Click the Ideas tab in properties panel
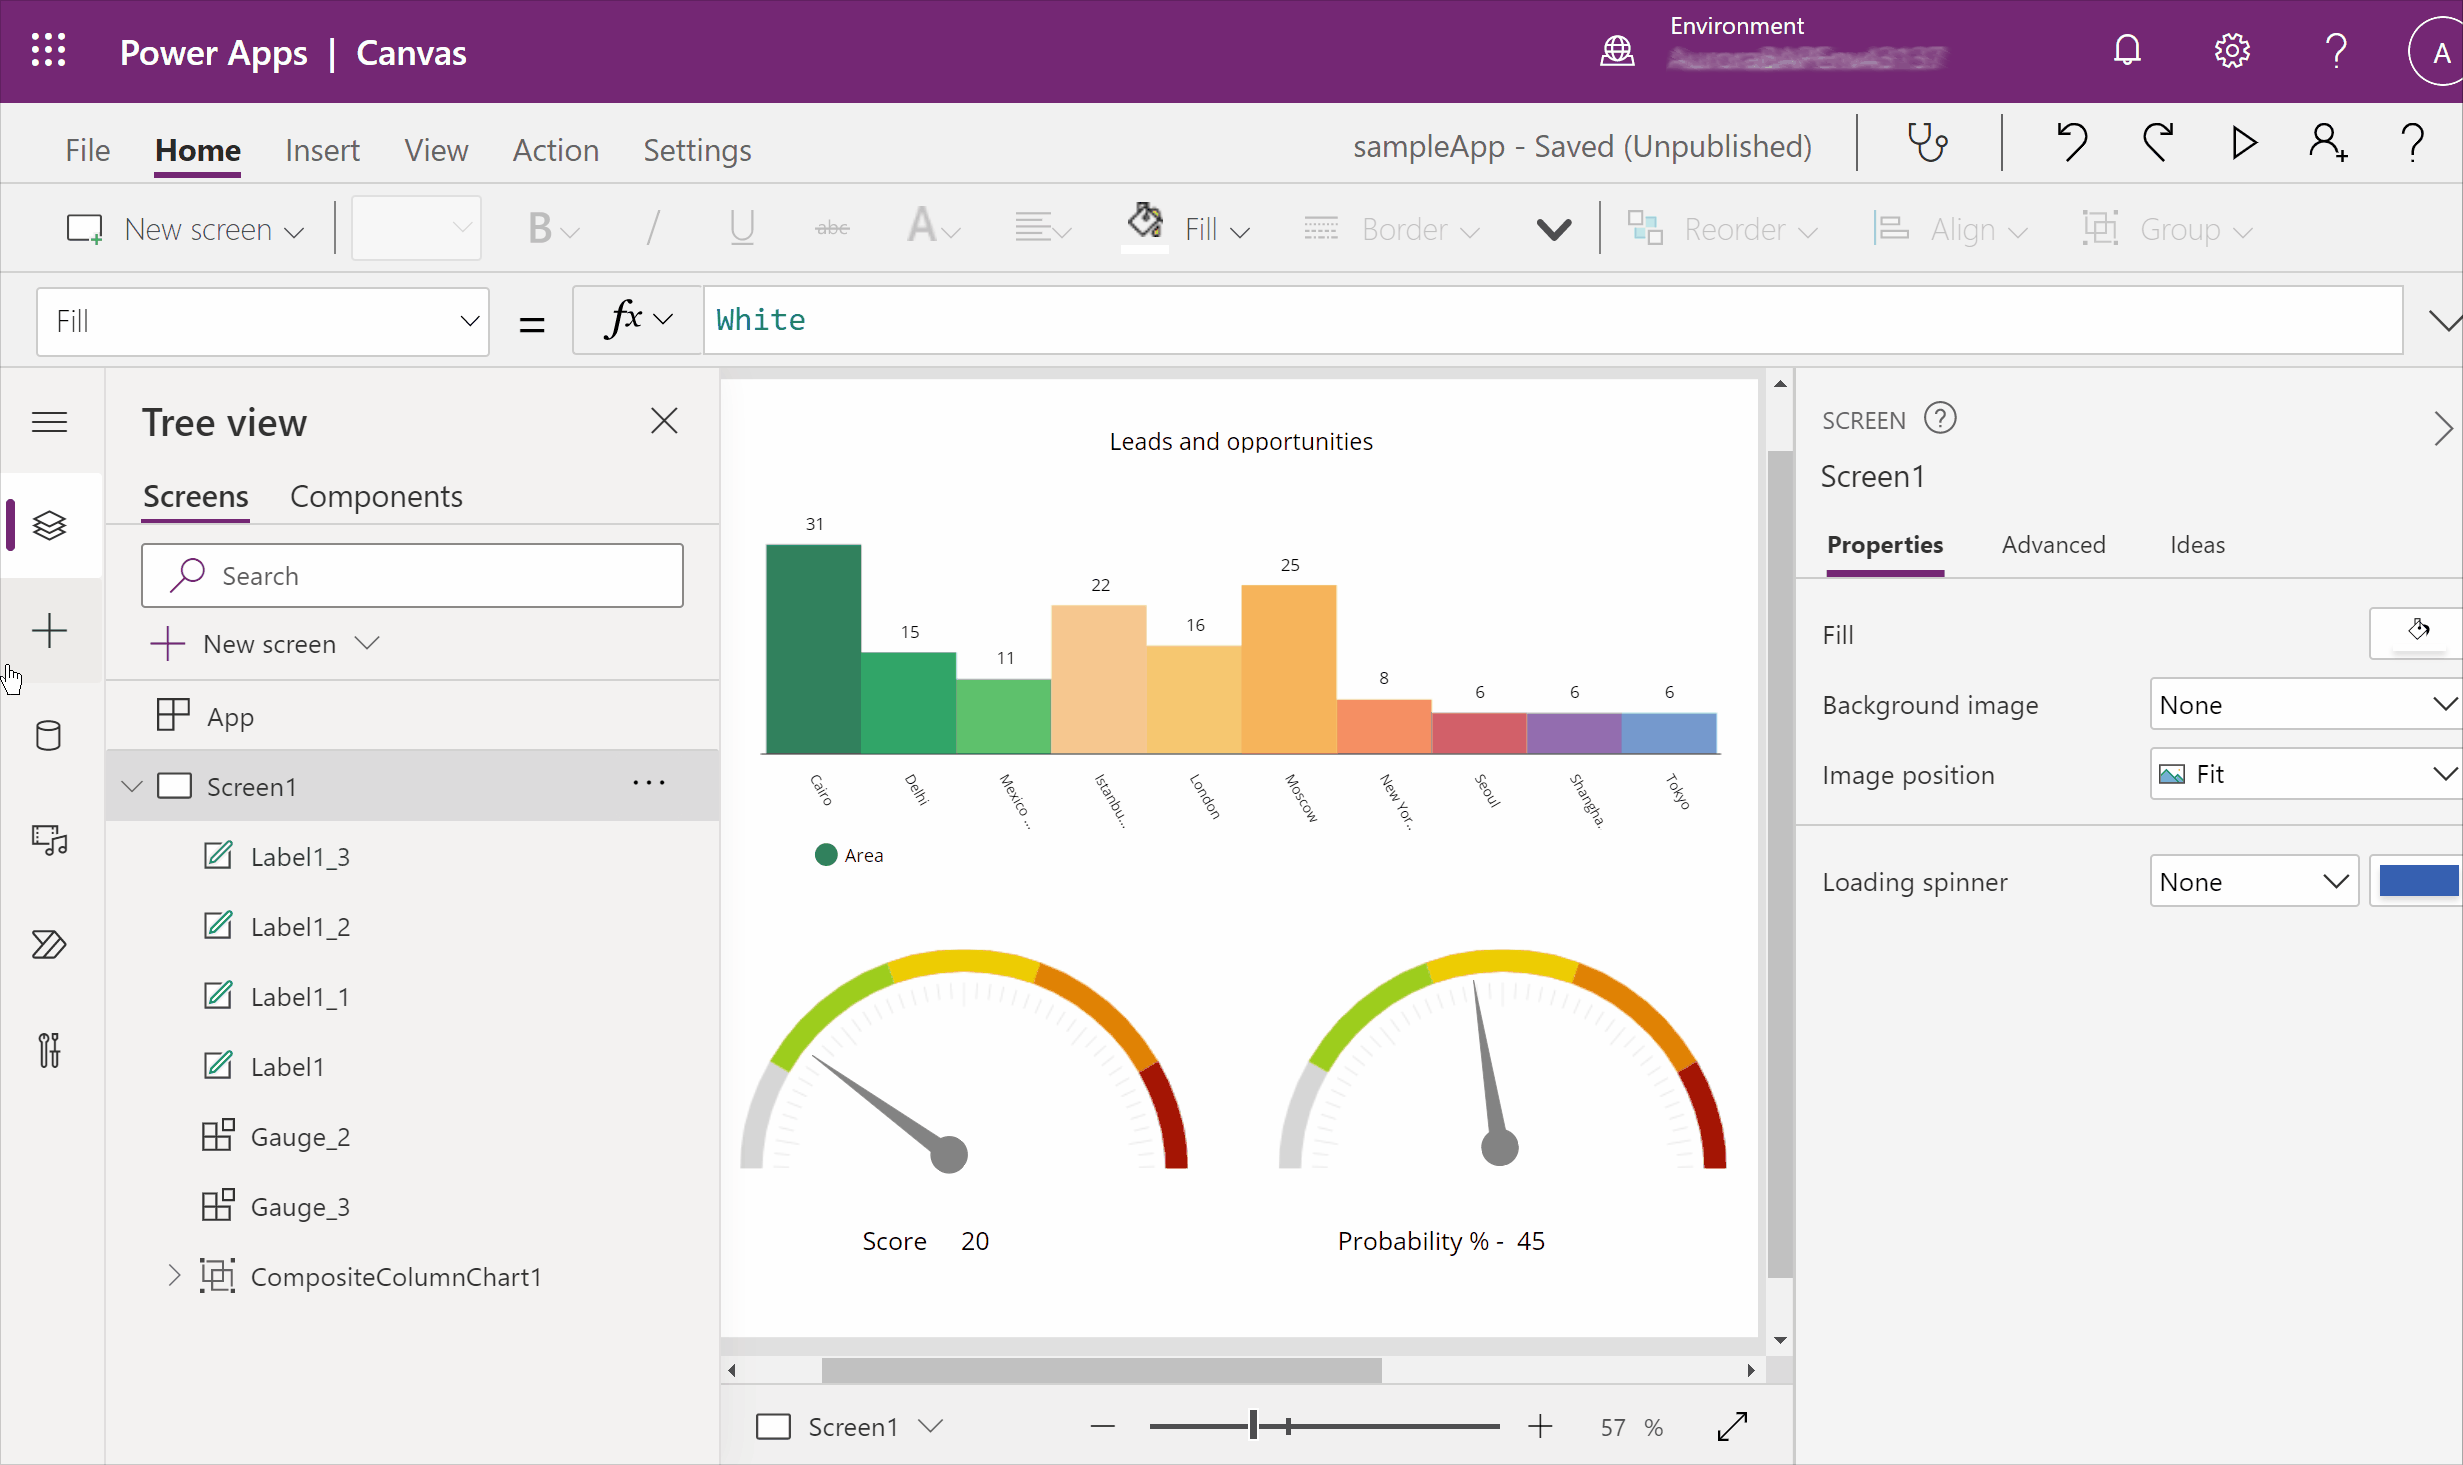The image size is (2463, 1465). click(x=2196, y=544)
